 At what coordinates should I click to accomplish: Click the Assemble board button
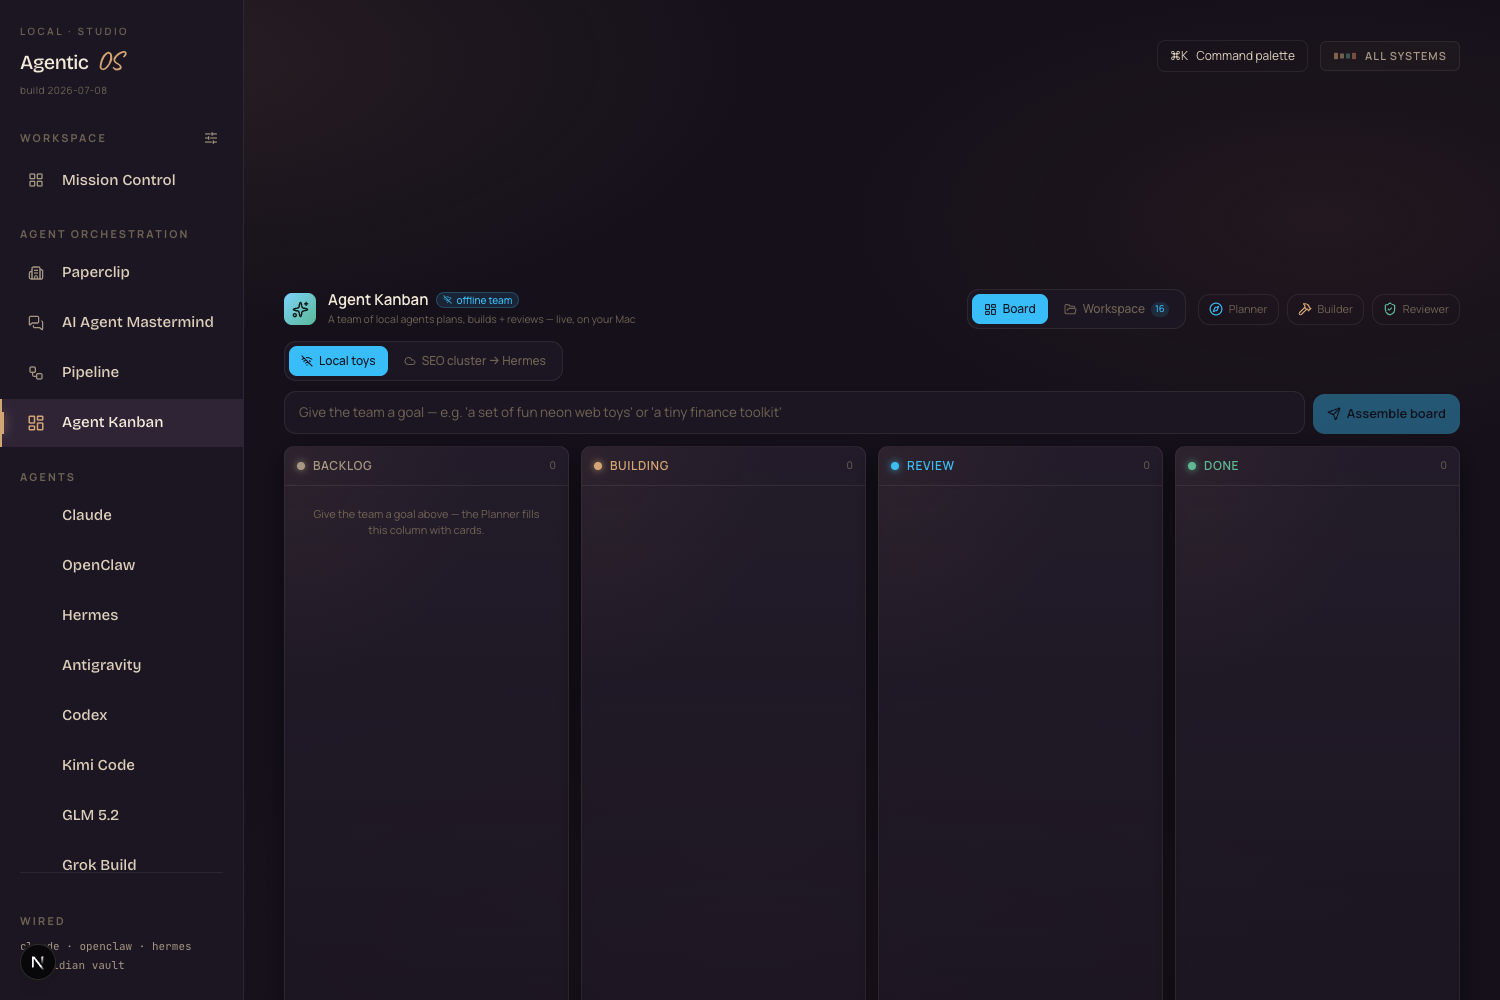pos(1386,414)
